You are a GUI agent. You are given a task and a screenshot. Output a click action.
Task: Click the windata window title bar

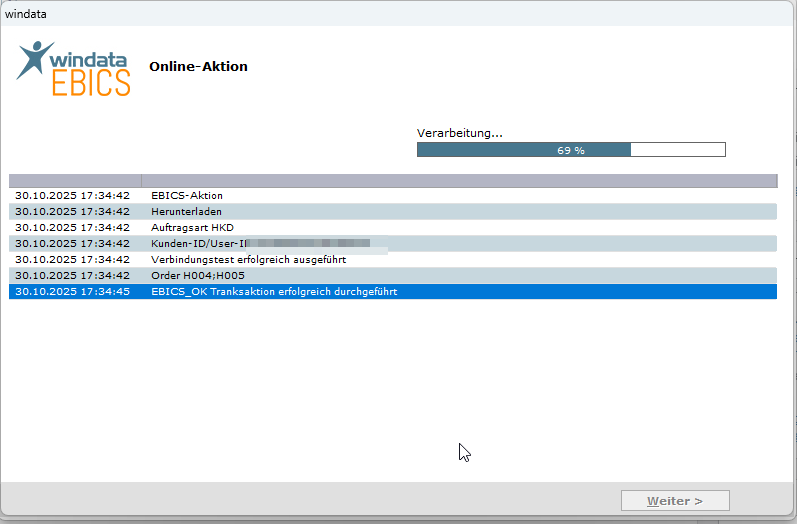pos(398,14)
